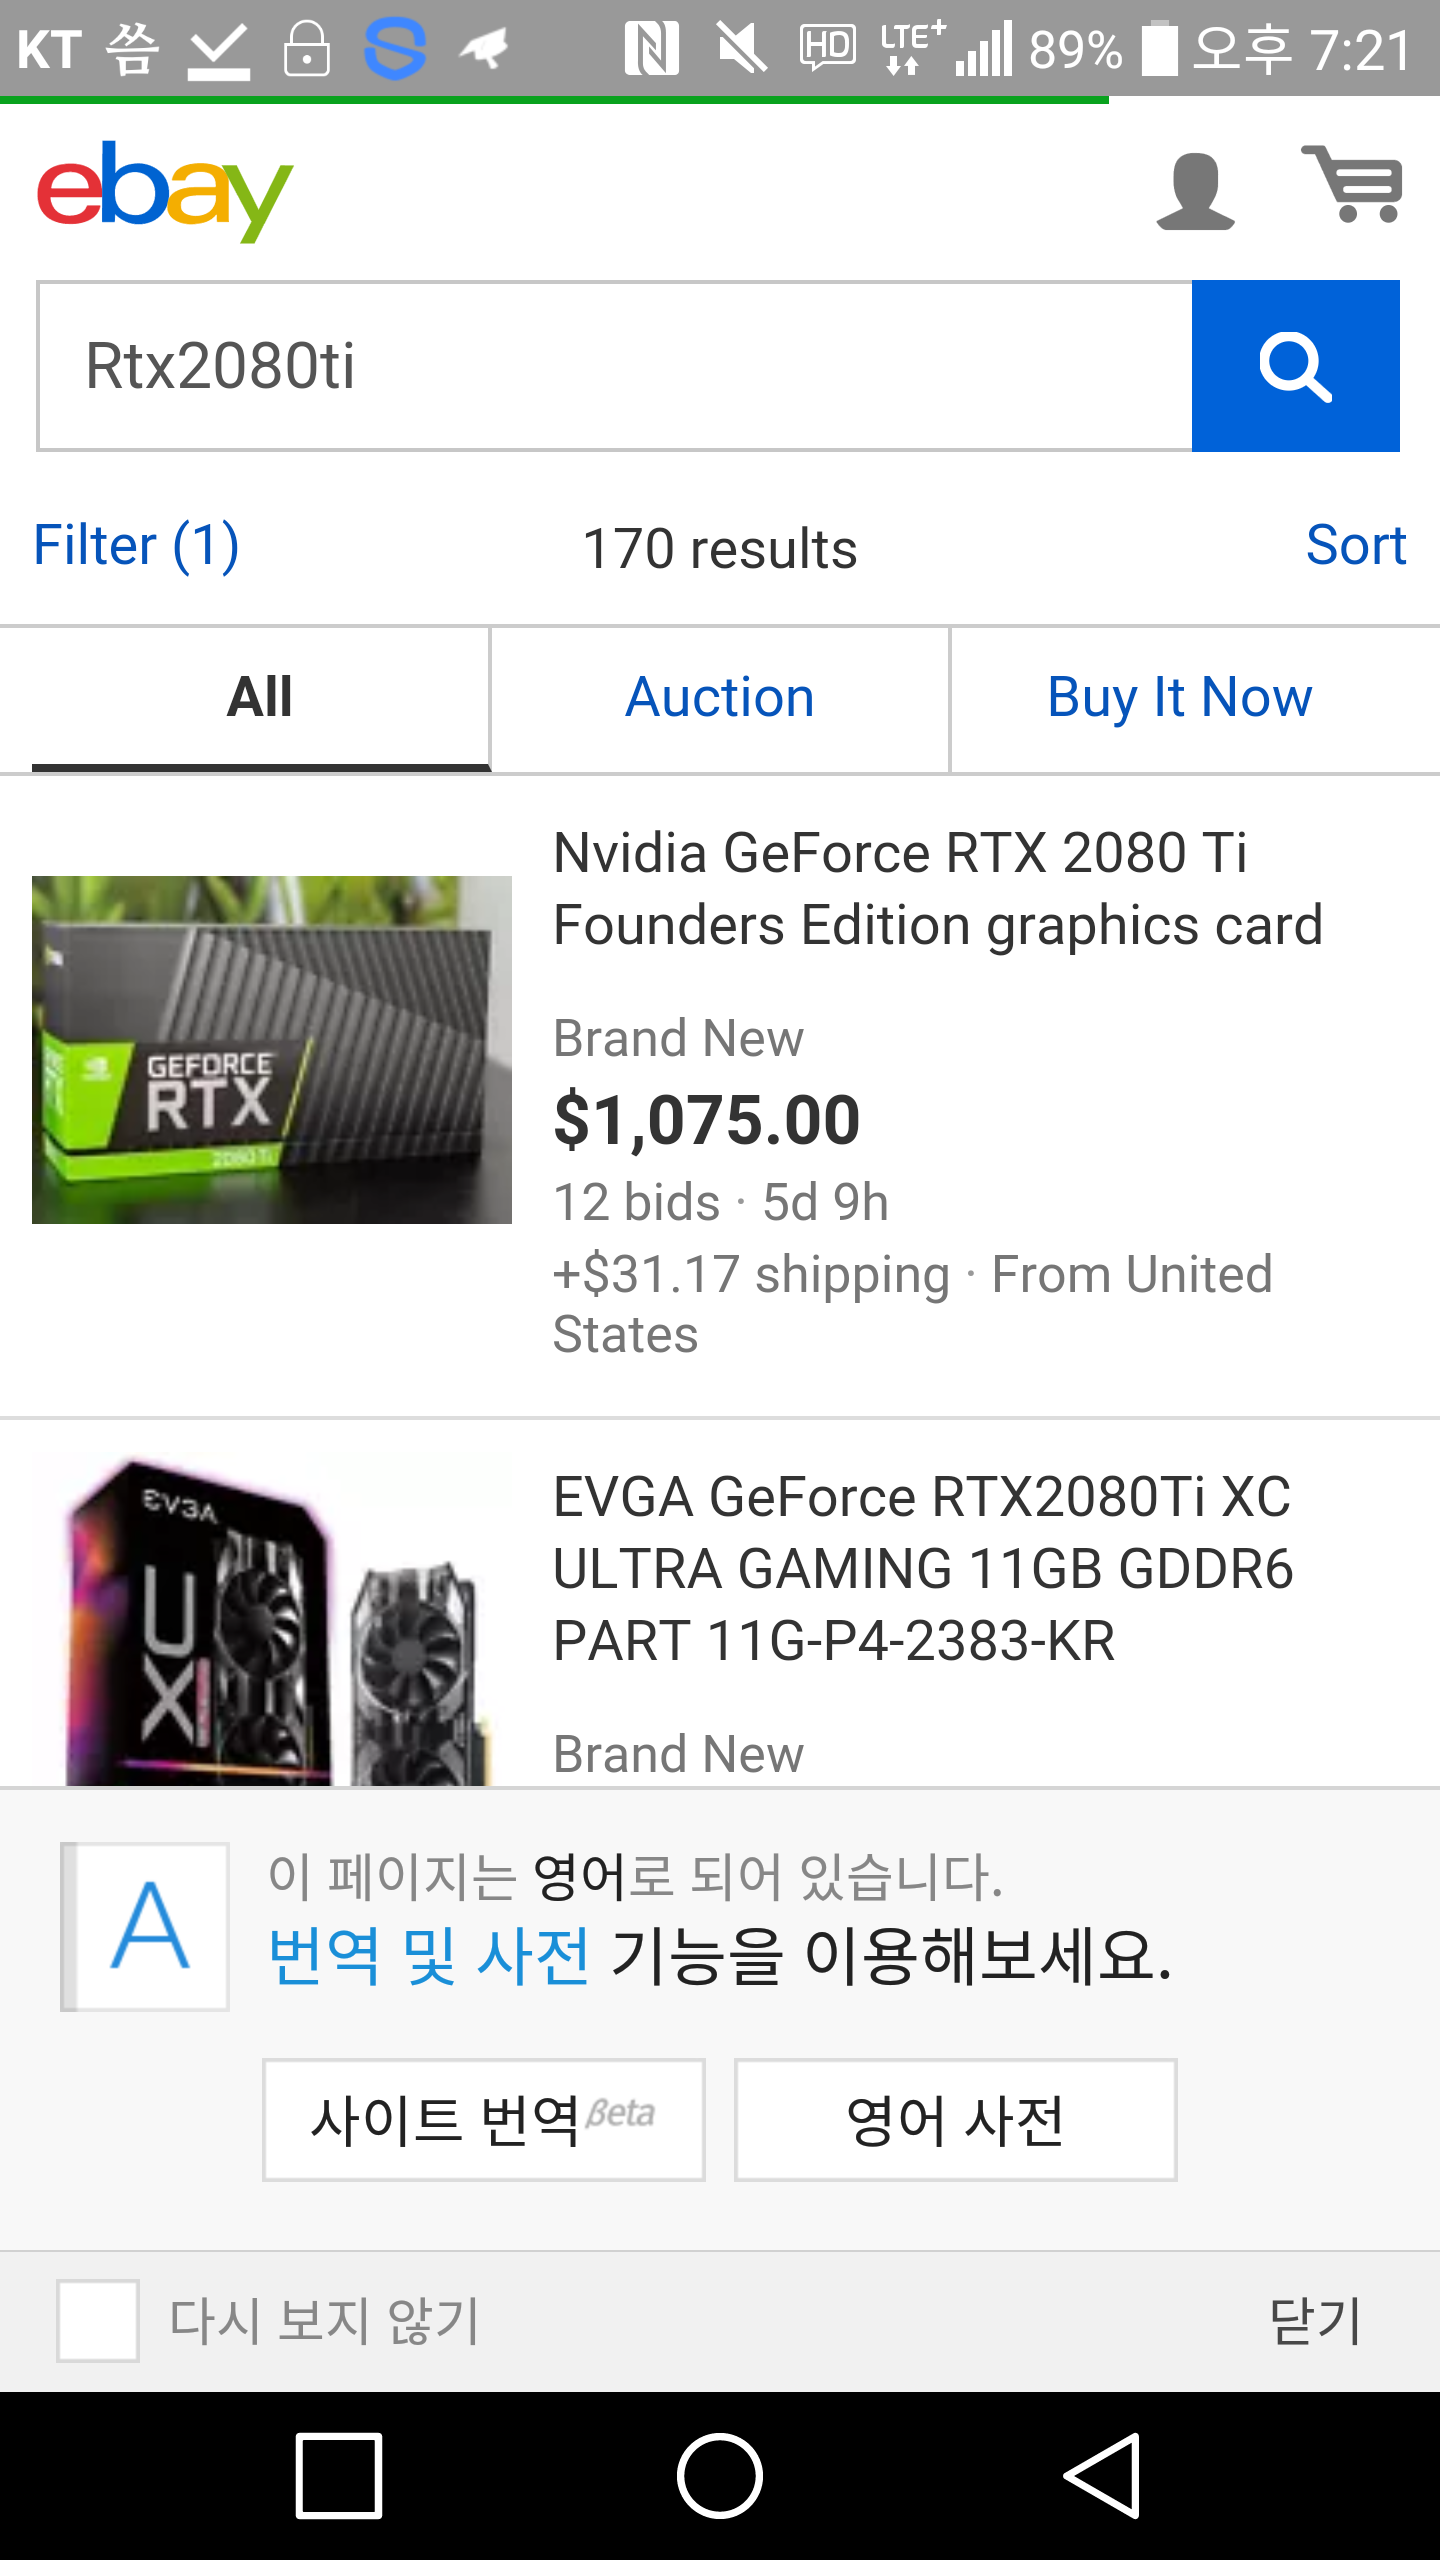This screenshot has width=1440, height=2560.
Task: Open the Sort options
Action: 1355,546
